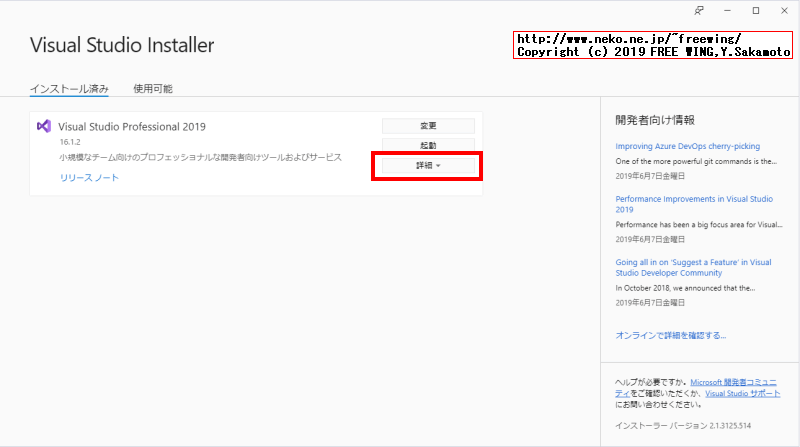Click the 'One of the more powerful git commands' summary
This screenshot has width=800, height=447.
(696, 161)
